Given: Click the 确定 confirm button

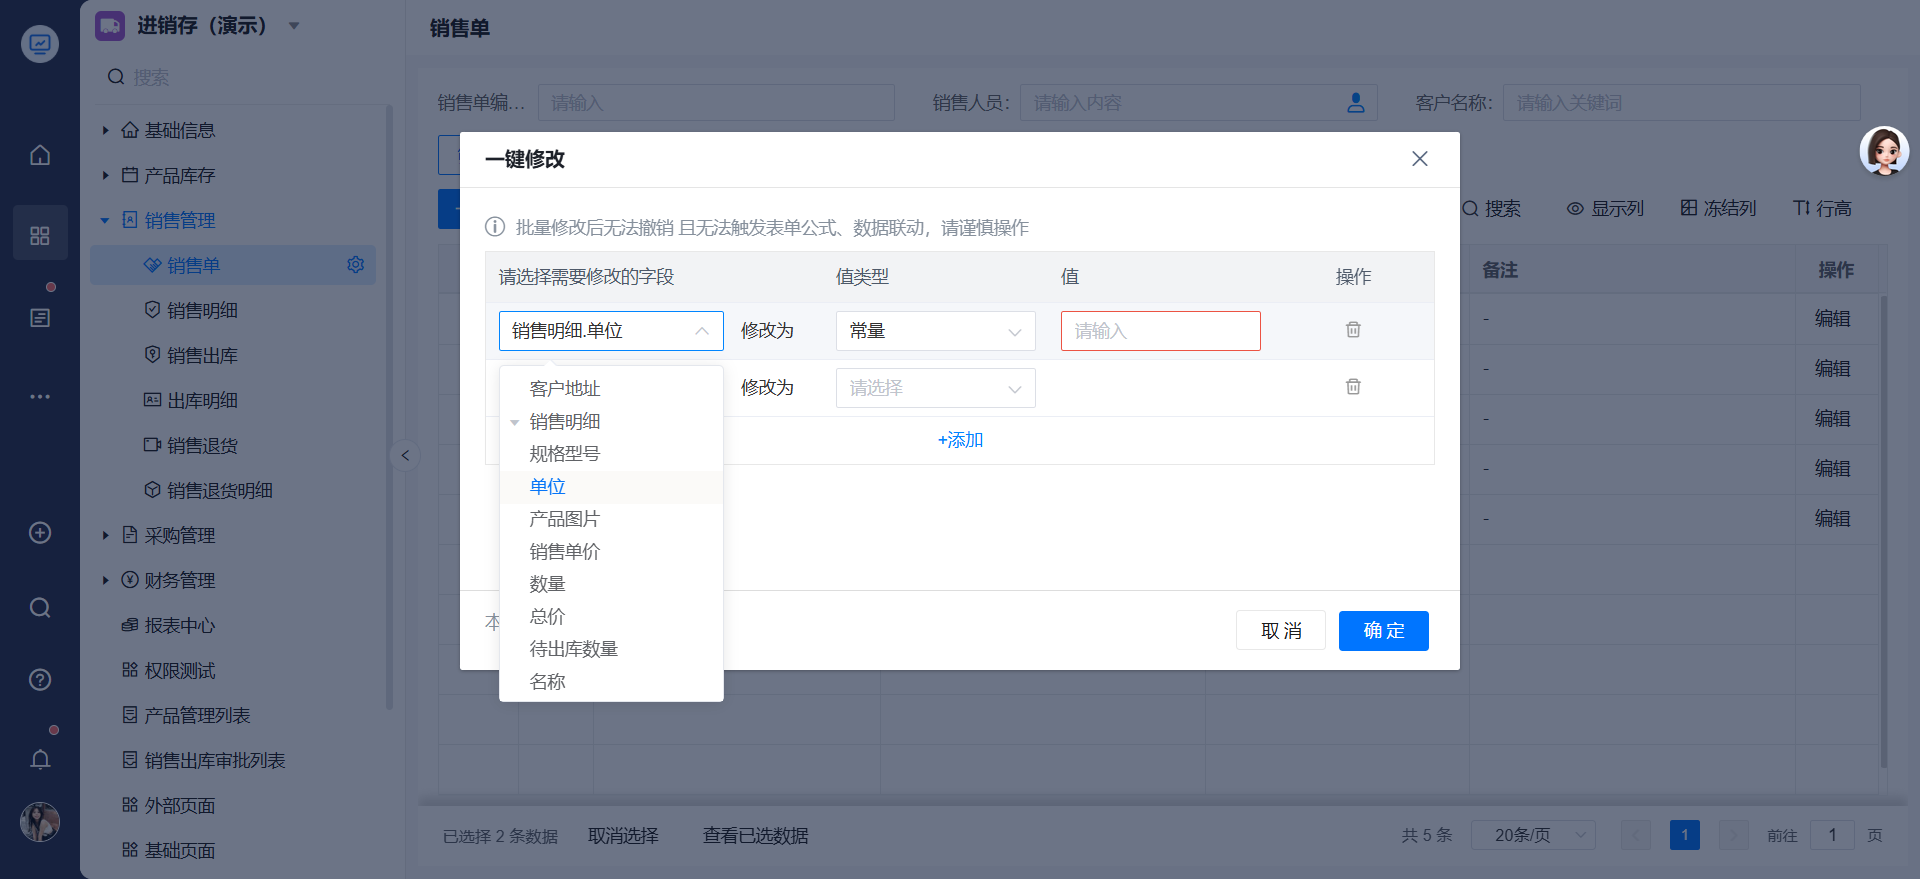Looking at the screenshot, I should tap(1383, 631).
